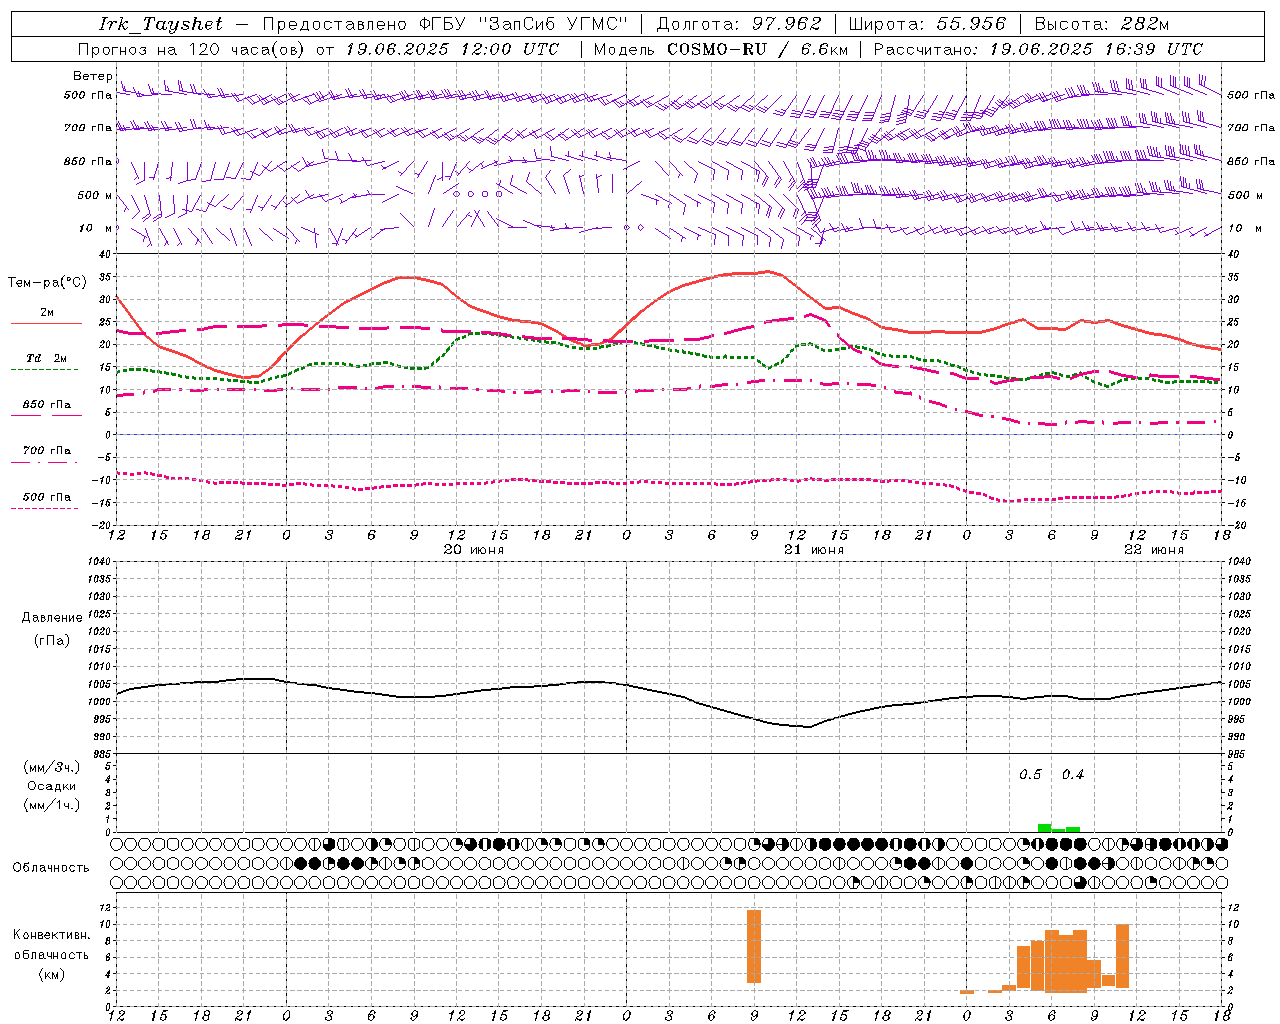
Task: Click the "22 июня" date label
Action: coord(1153,550)
